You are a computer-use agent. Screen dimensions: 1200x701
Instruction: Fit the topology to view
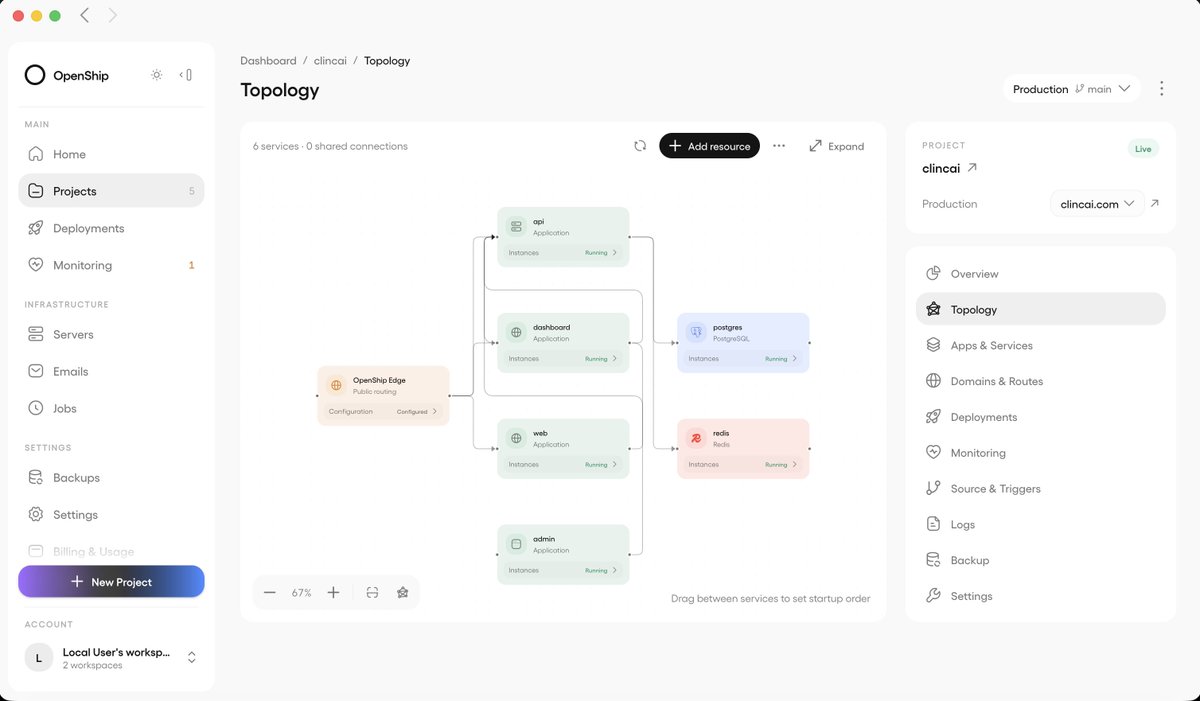(372, 593)
